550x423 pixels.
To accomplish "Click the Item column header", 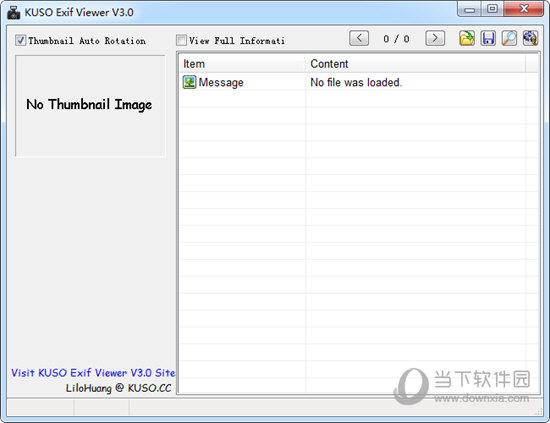I will 242,64.
